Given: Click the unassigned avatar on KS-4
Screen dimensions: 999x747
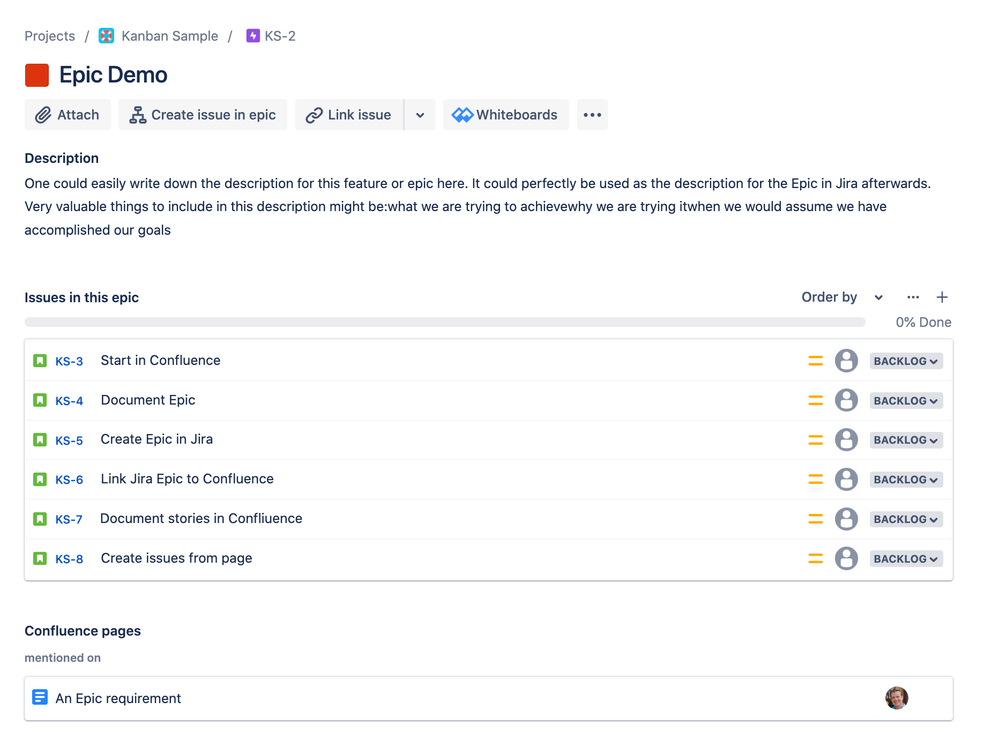Looking at the screenshot, I should (x=846, y=400).
